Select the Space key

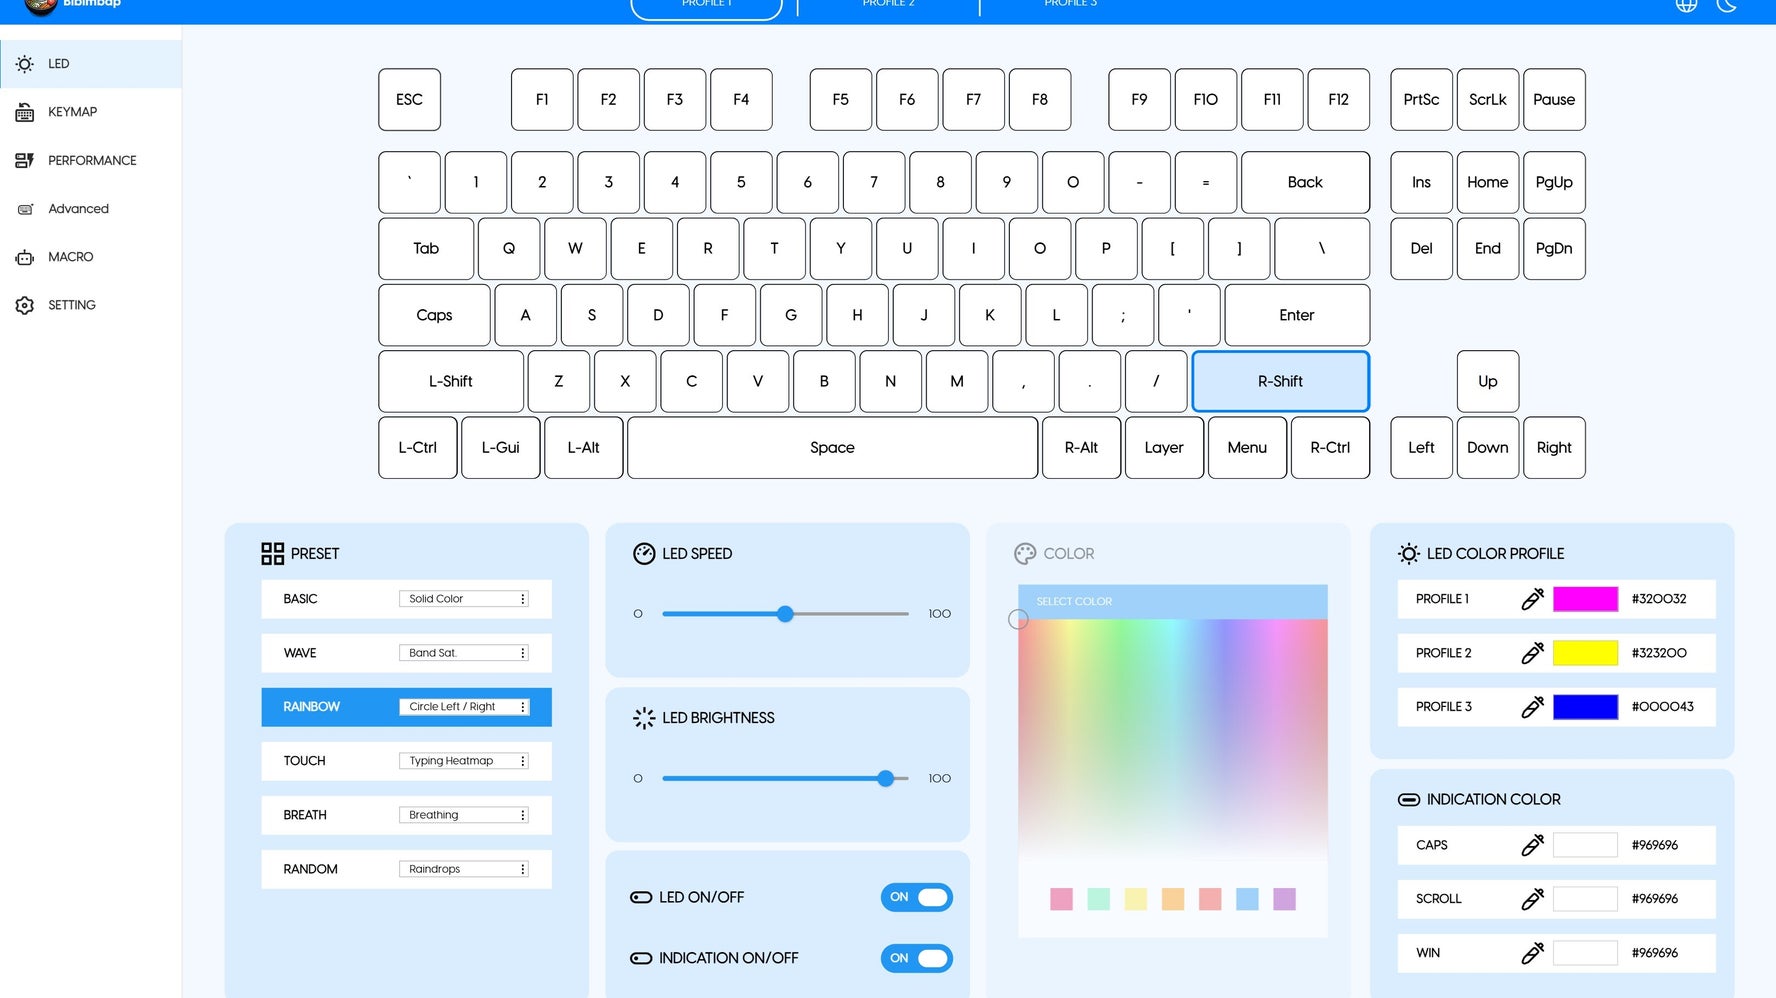click(x=832, y=448)
